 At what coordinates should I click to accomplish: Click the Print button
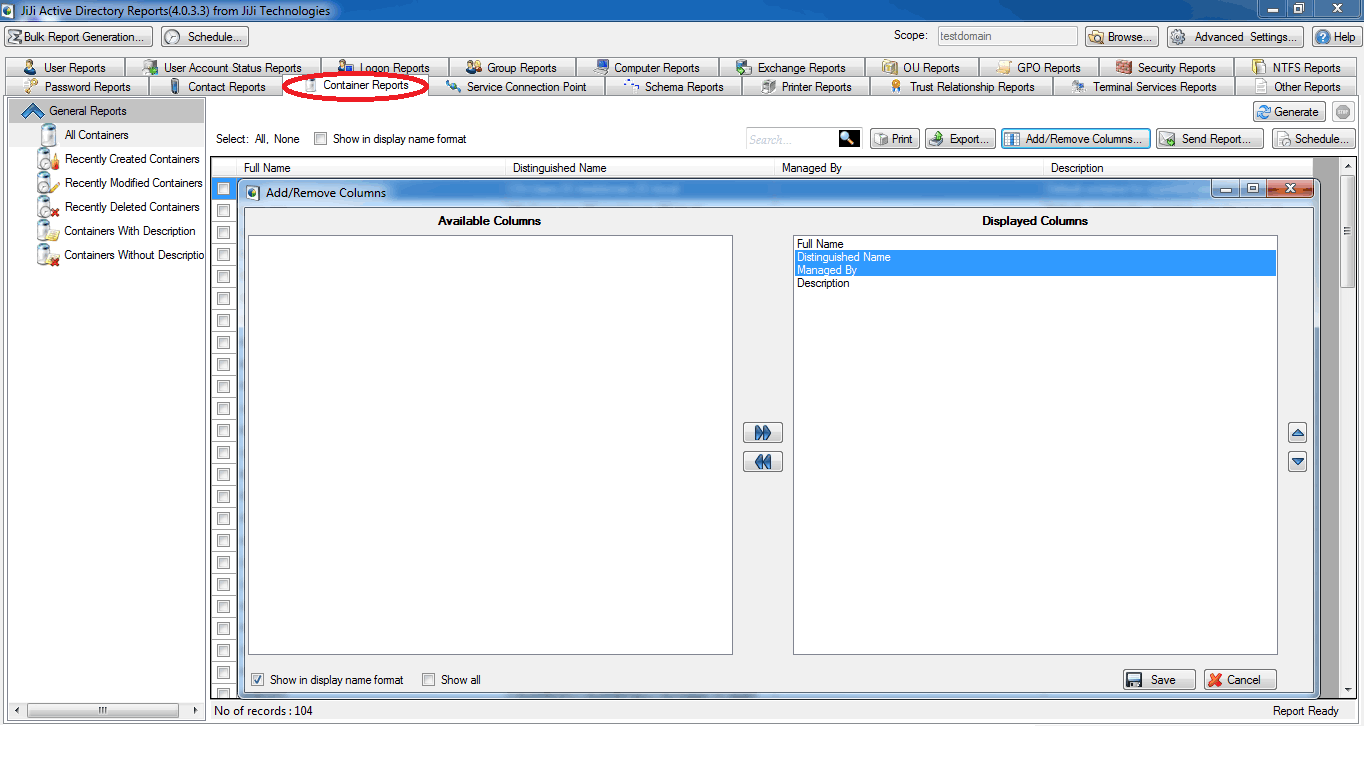[894, 139]
